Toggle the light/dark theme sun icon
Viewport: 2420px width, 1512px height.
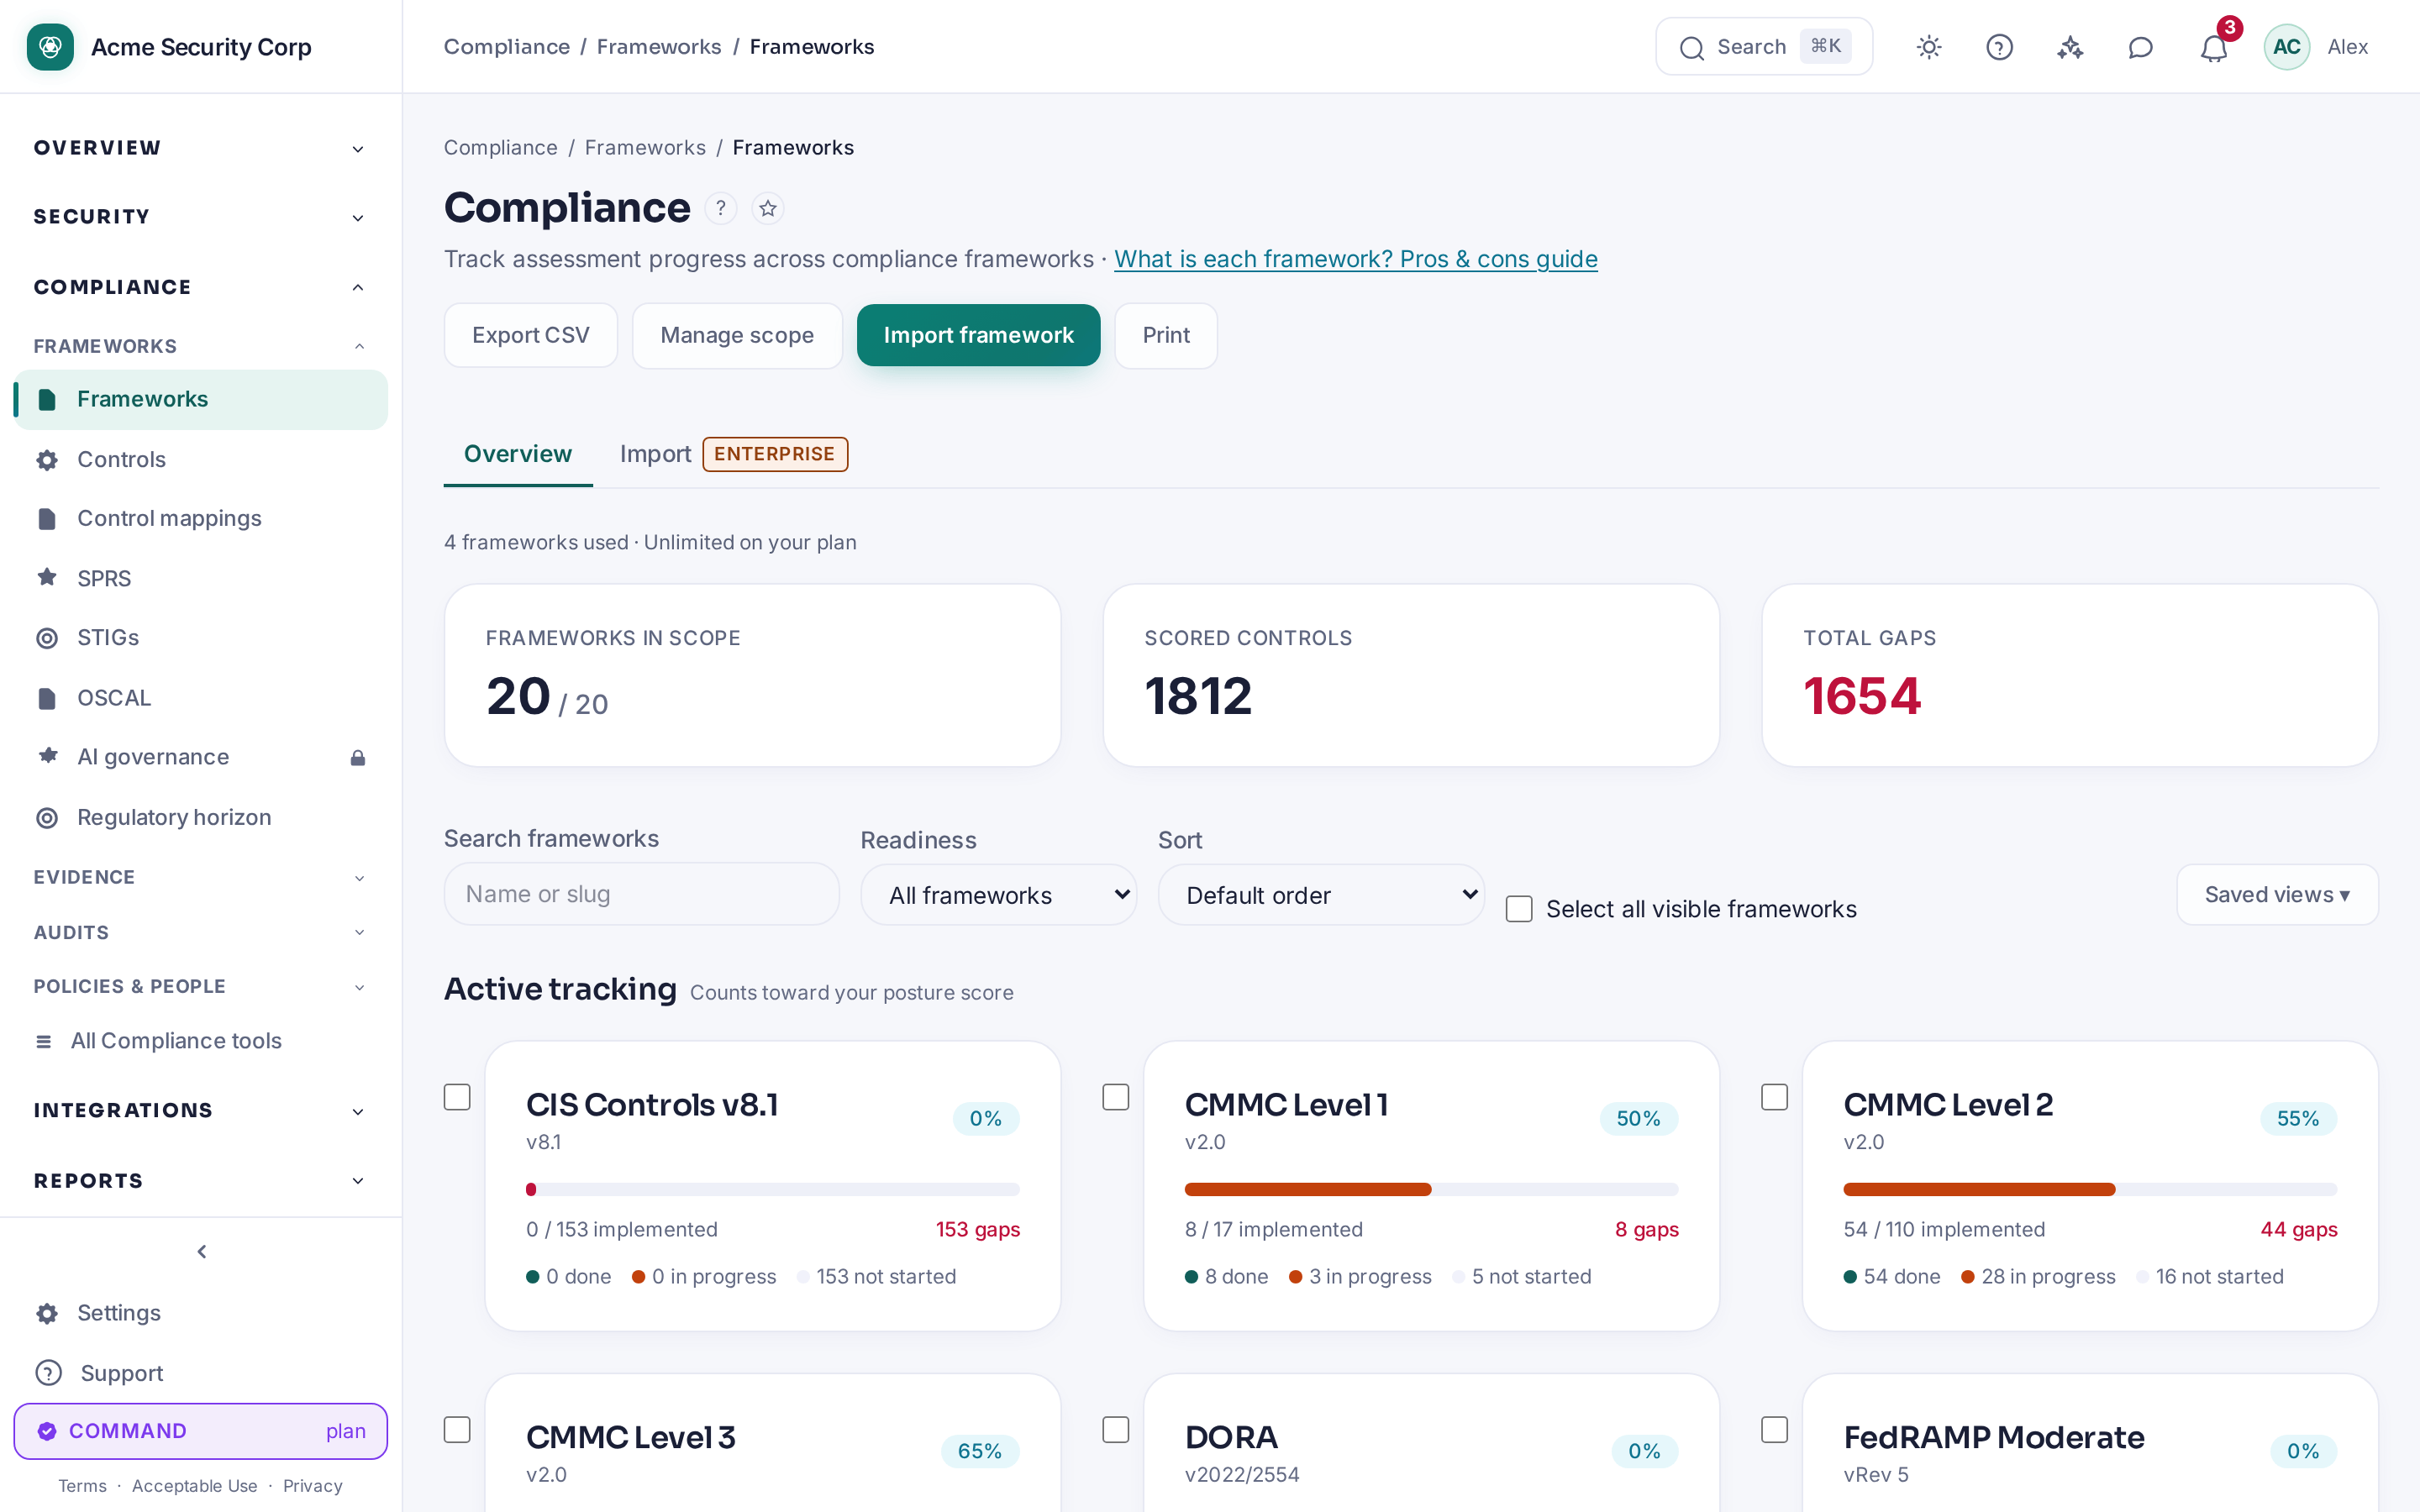click(1929, 47)
